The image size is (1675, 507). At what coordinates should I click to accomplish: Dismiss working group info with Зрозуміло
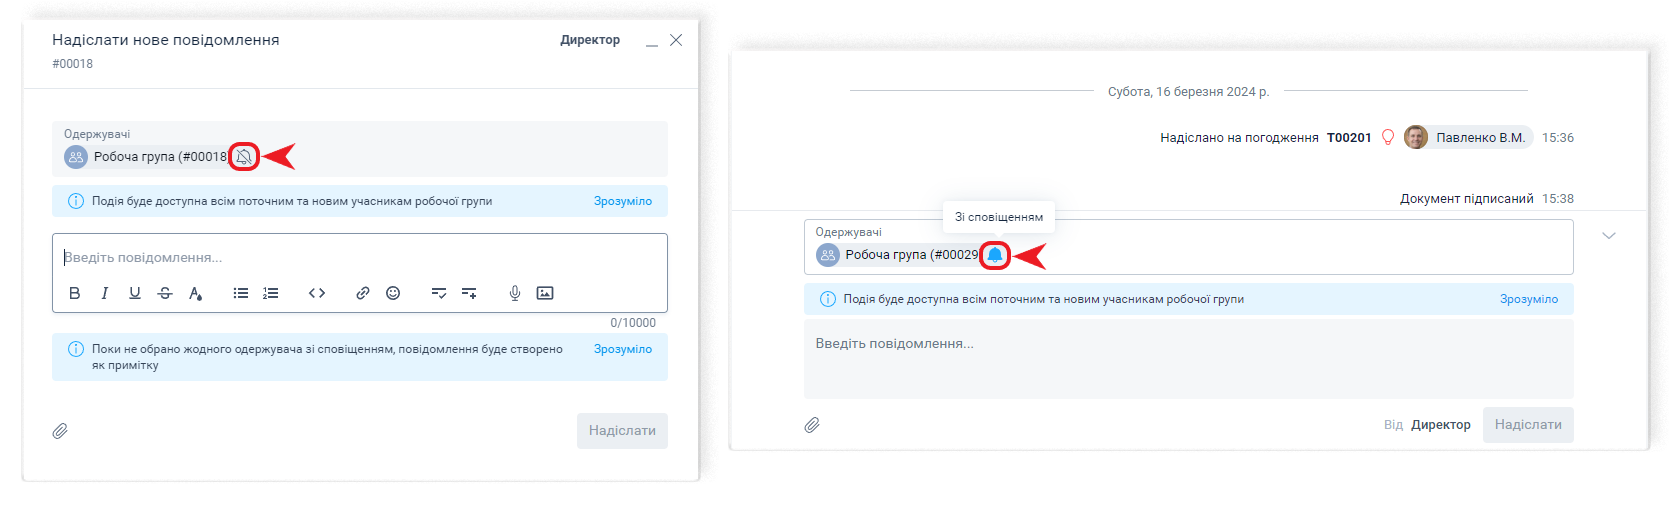point(622,201)
